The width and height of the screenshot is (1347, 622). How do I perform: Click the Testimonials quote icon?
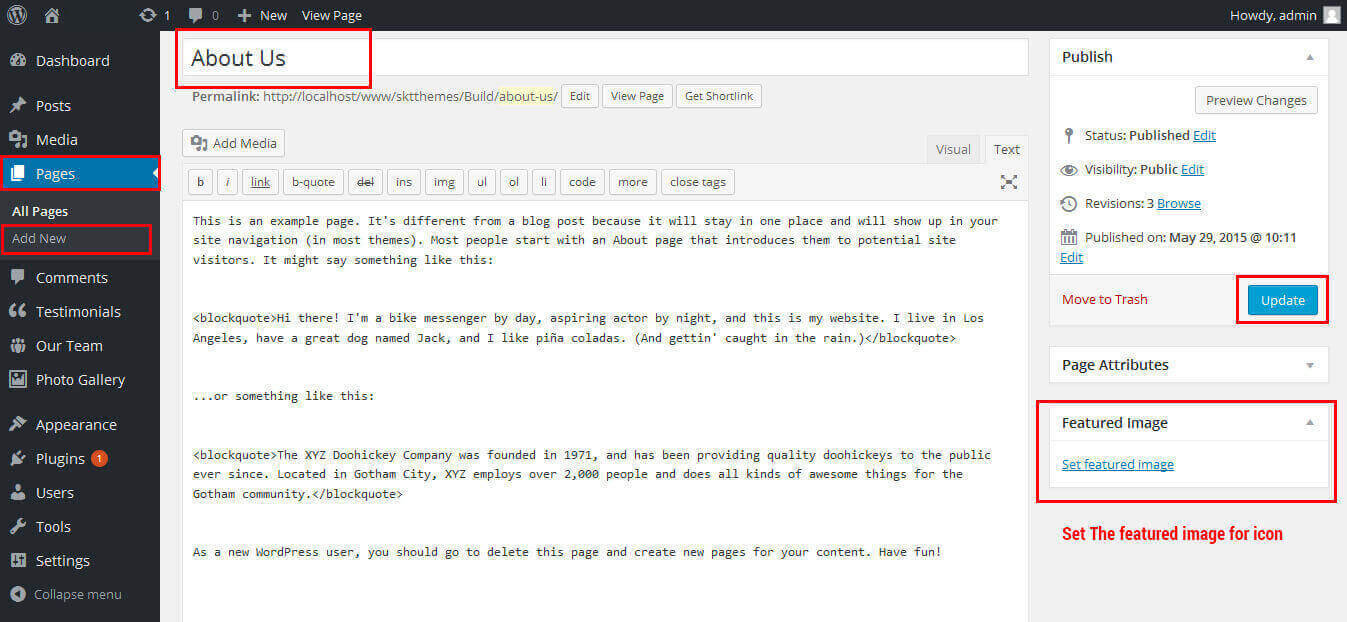pos(17,312)
